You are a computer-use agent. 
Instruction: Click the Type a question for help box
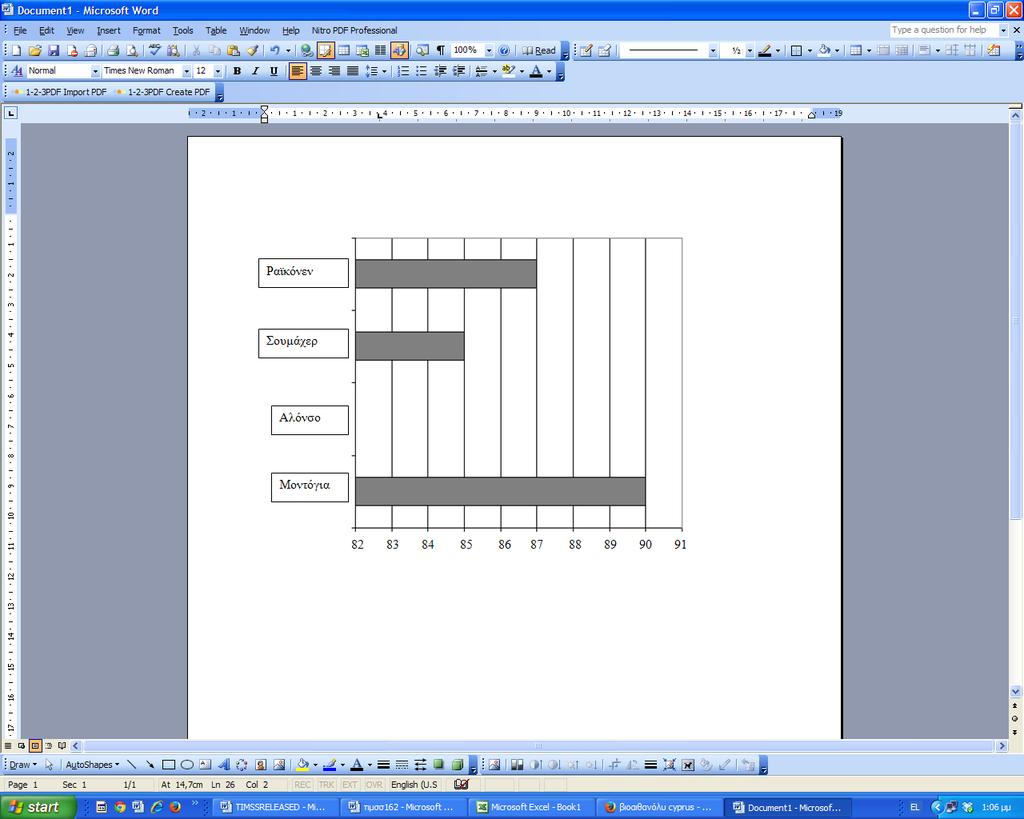[x=944, y=30]
